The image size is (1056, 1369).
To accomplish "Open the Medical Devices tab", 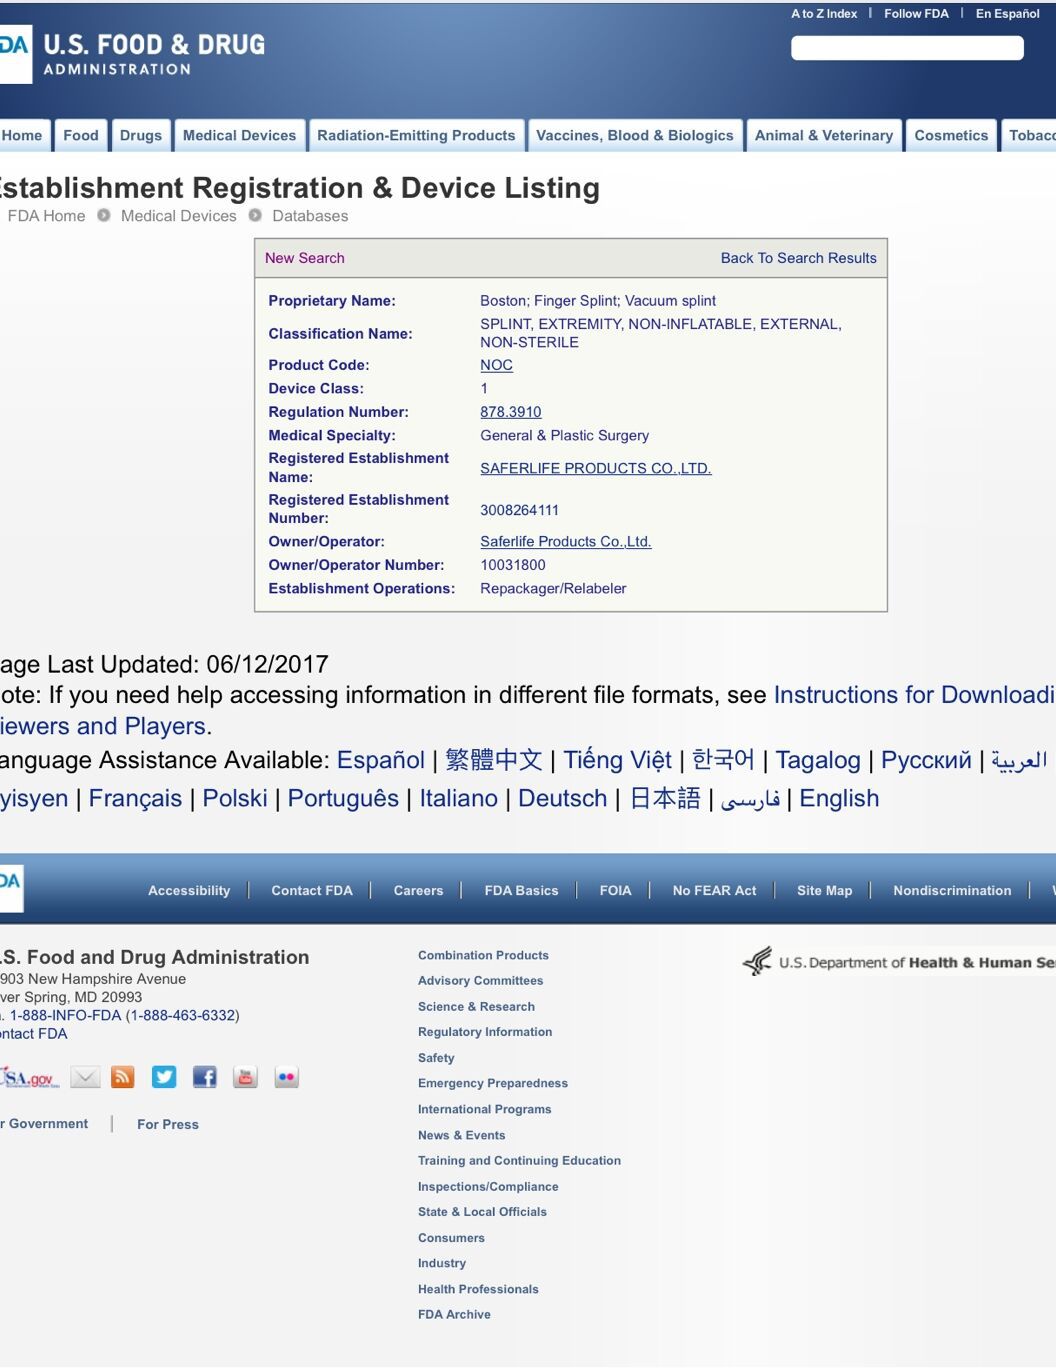I will coord(239,136).
